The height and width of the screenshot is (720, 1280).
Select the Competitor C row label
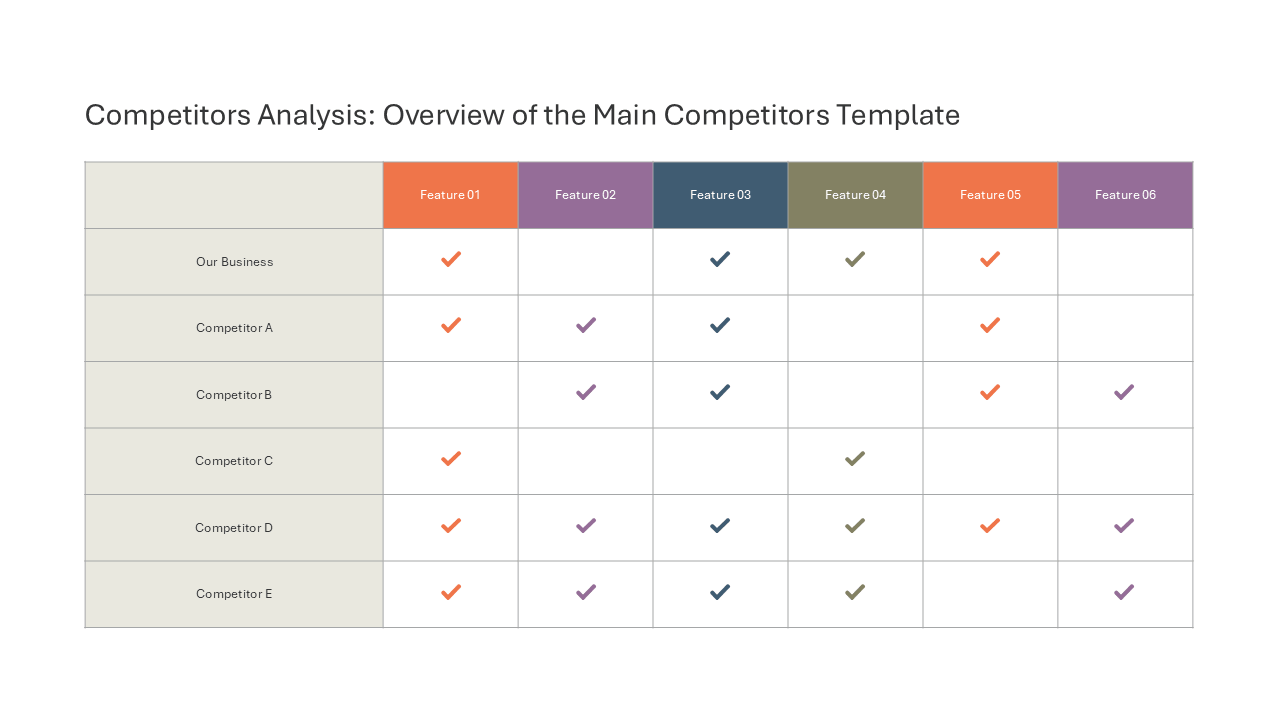pyautogui.click(x=234, y=461)
